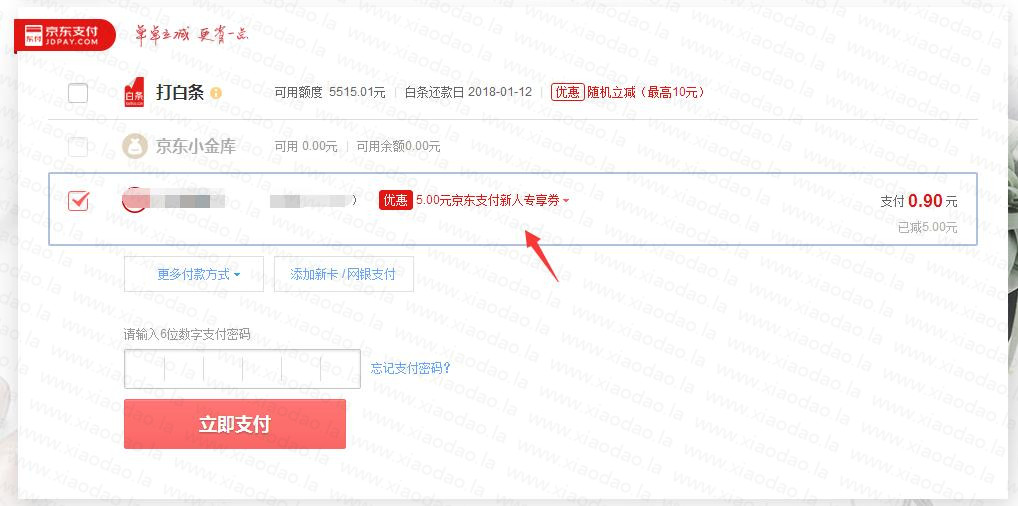The image size is (1018, 506).
Task: Click the JD Pay logo
Action: point(65,36)
